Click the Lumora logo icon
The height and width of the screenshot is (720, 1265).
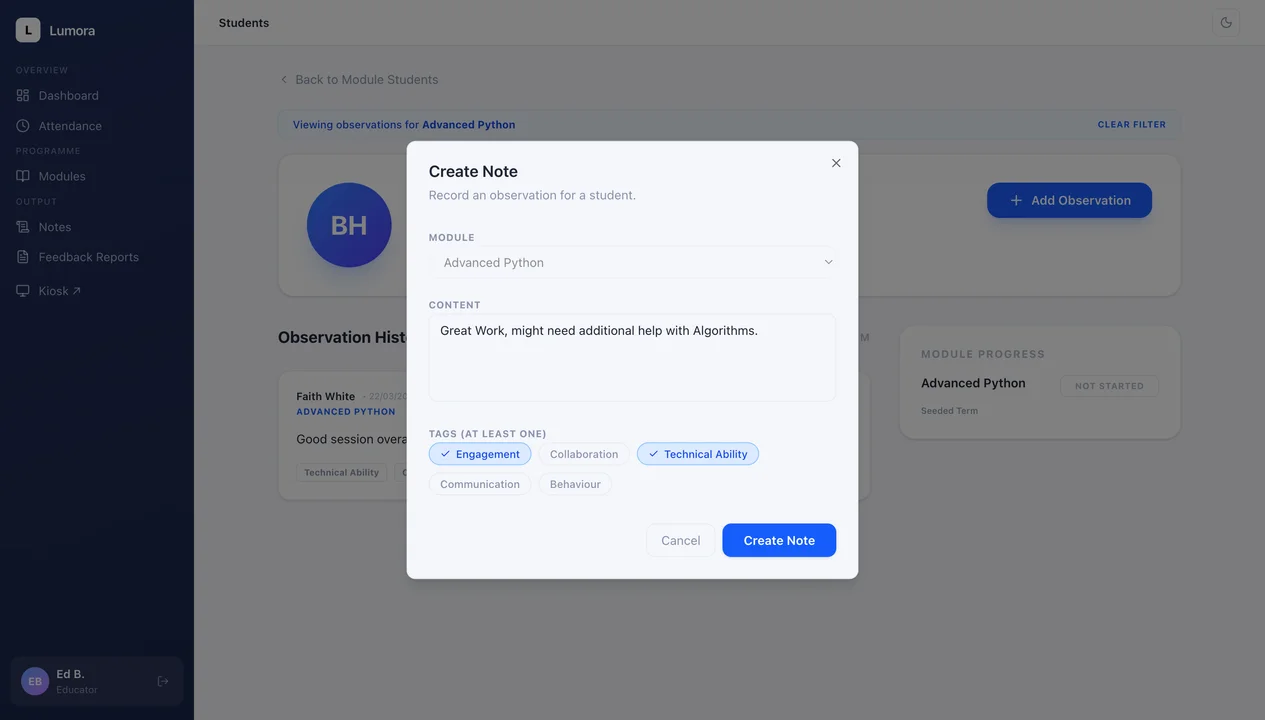pyautogui.click(x=27, y=29)
